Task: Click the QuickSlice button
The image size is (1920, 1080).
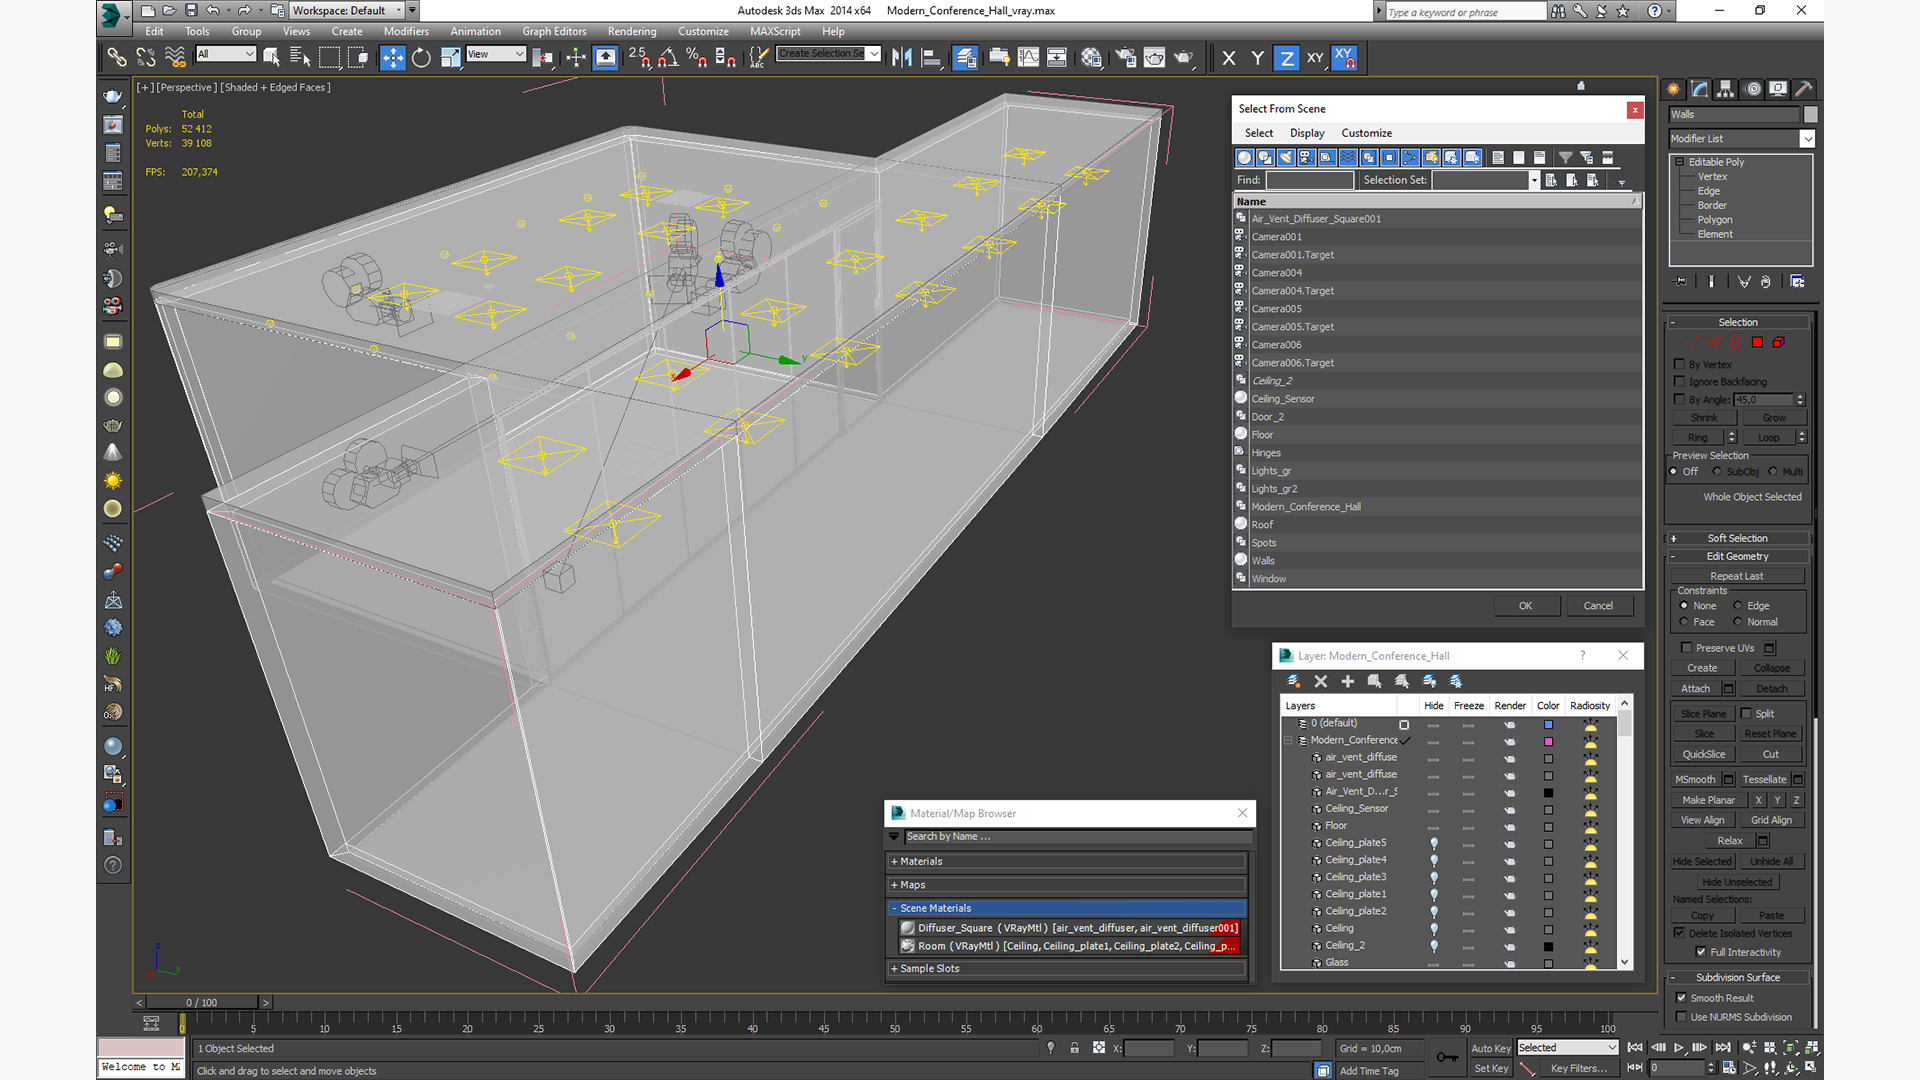Action: pos(1704,755)
